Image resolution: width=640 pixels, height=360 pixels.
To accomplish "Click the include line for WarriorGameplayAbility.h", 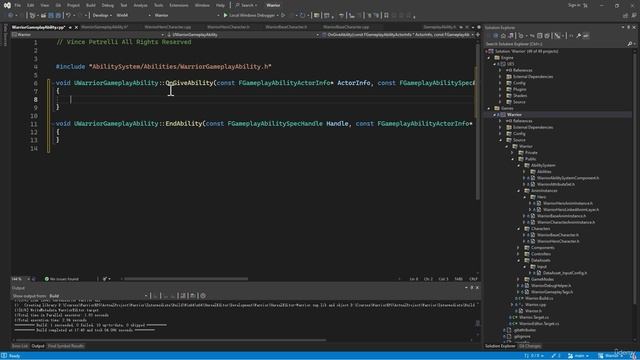I will 164,67.
